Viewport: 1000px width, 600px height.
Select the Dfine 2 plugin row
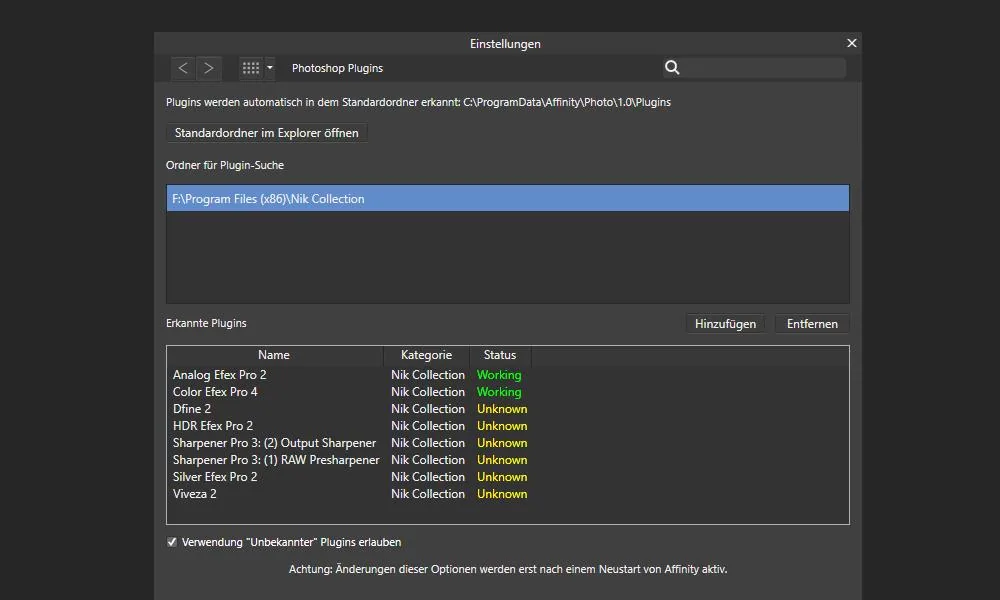tap(508, 409)
